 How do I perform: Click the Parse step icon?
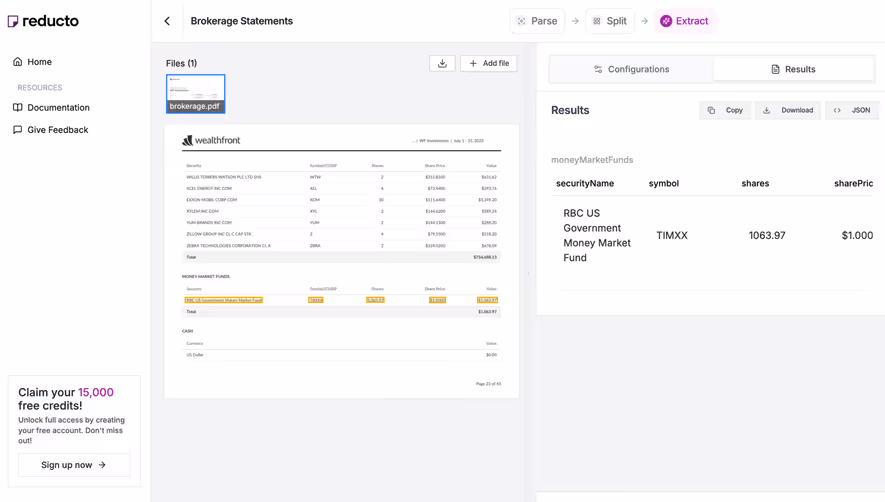[x=522, y=21]
